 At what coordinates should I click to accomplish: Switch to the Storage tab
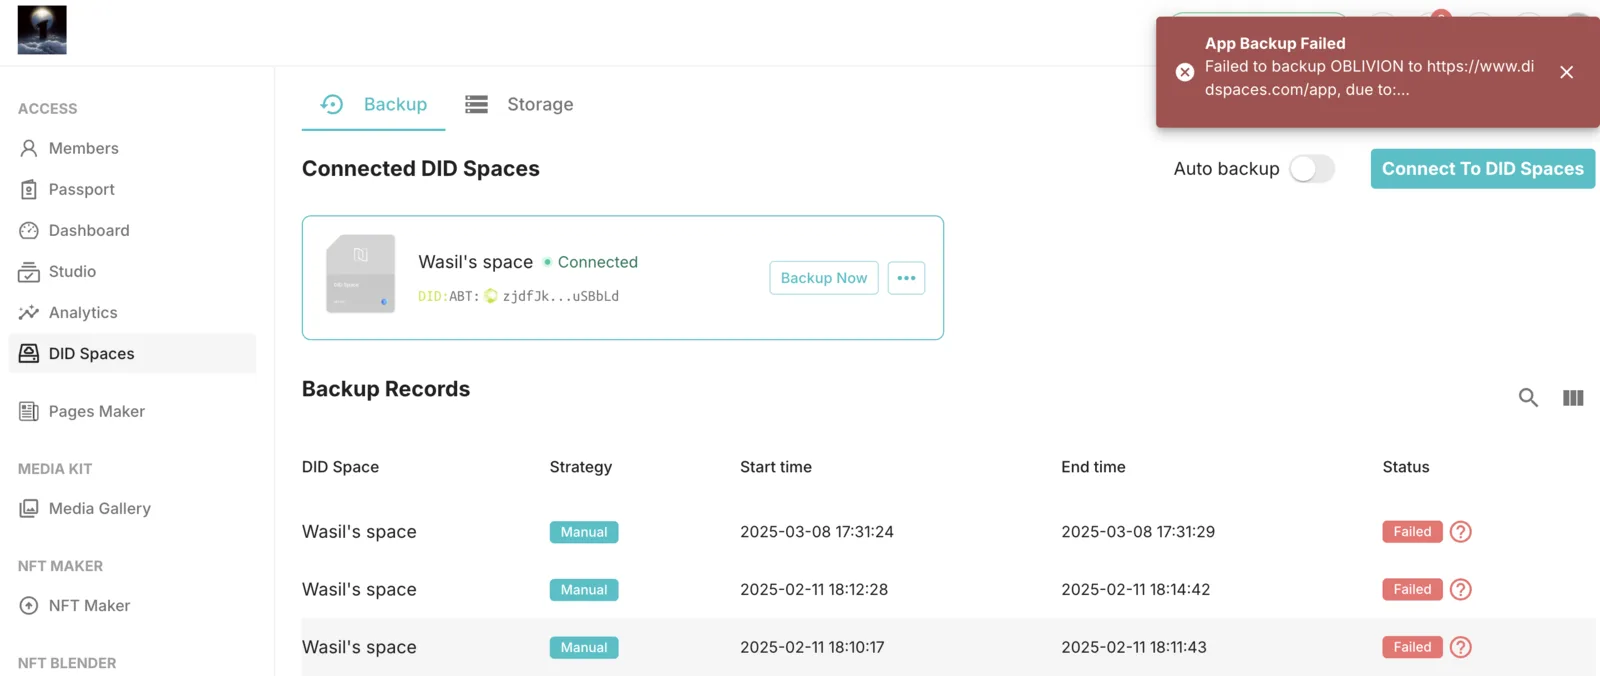click(x=519, y=104)
